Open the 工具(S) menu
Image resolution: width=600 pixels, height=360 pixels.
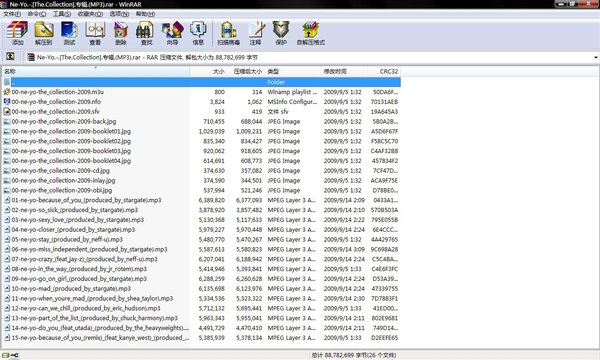[62, 14]
